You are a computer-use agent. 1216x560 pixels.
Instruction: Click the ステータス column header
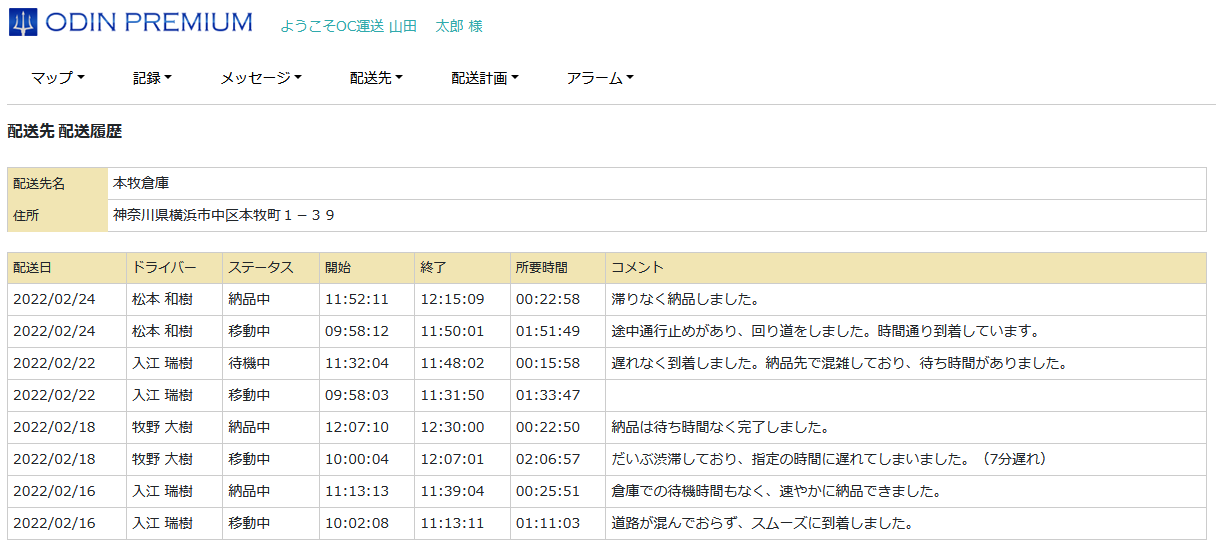pyautogui.click(x=260, y=268)
